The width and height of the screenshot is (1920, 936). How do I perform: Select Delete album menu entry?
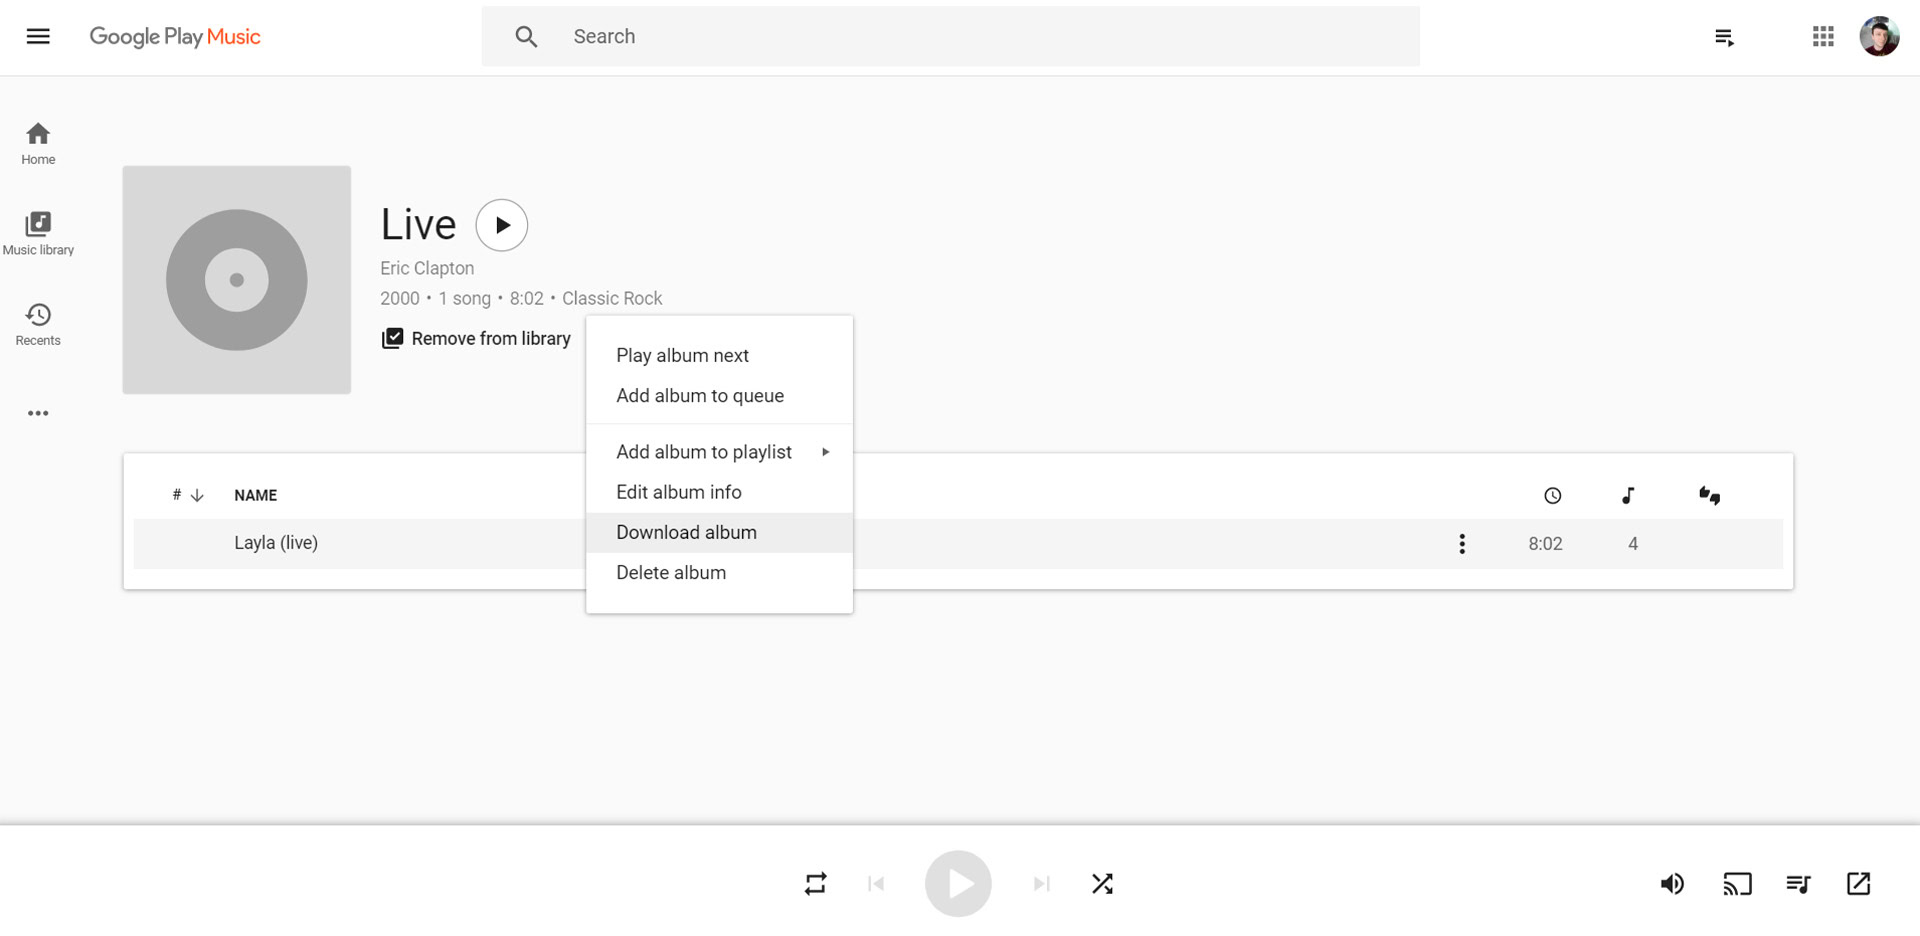671,573
